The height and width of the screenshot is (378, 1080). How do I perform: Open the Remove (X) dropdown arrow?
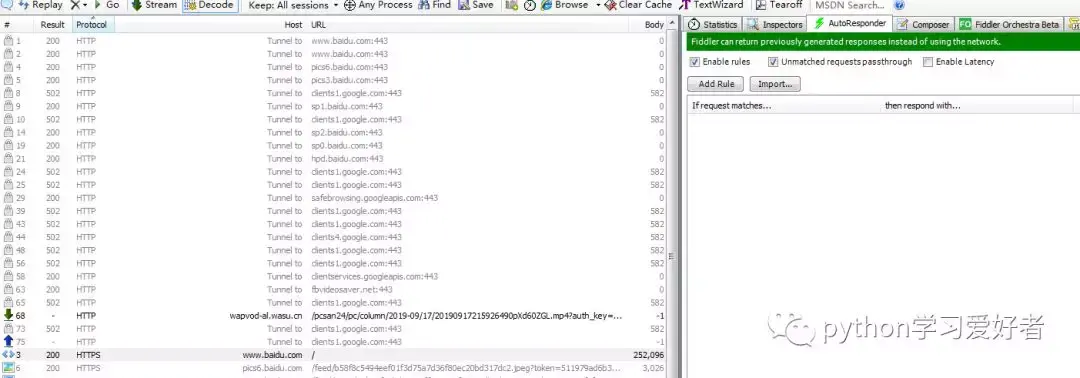85,5
